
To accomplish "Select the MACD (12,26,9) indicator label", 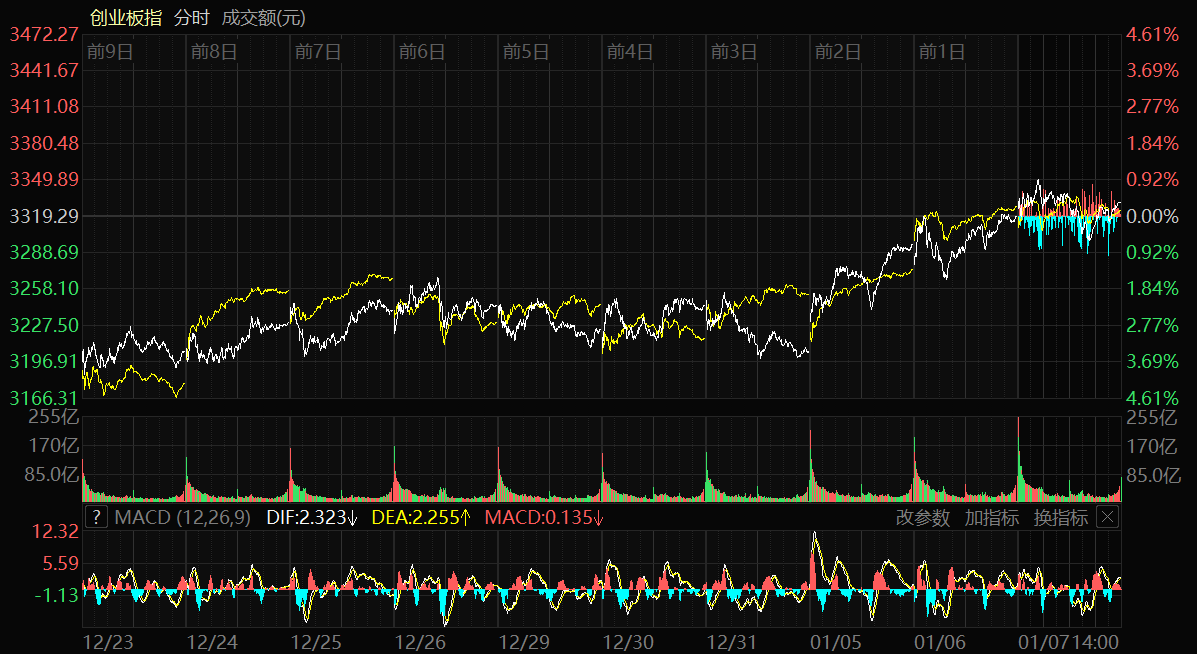I will click(x=185, y=517).
